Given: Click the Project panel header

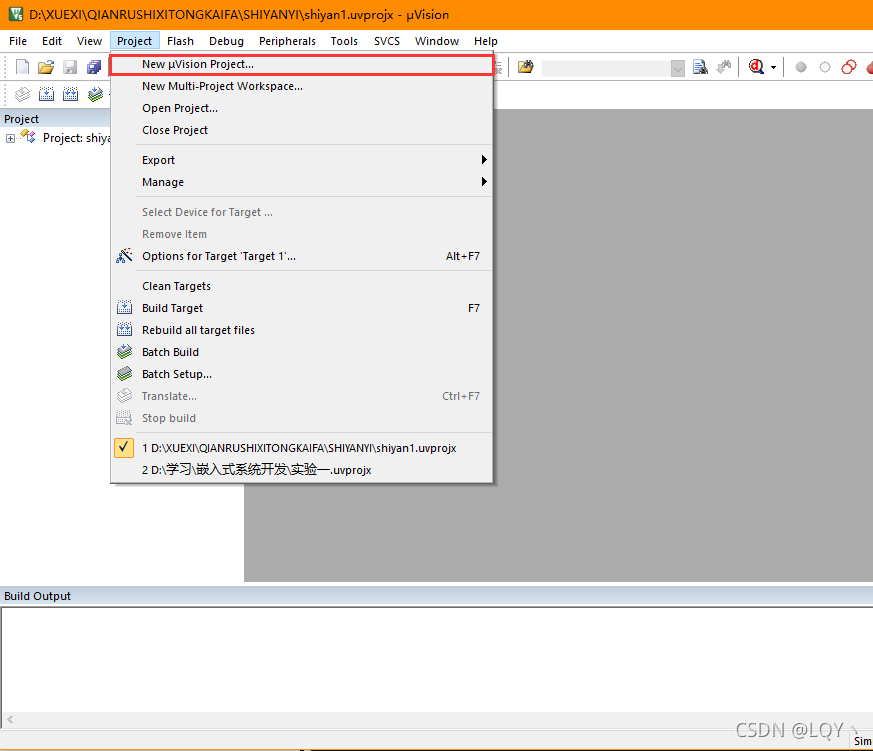Looking at the screenshot, I should [56, 119].
